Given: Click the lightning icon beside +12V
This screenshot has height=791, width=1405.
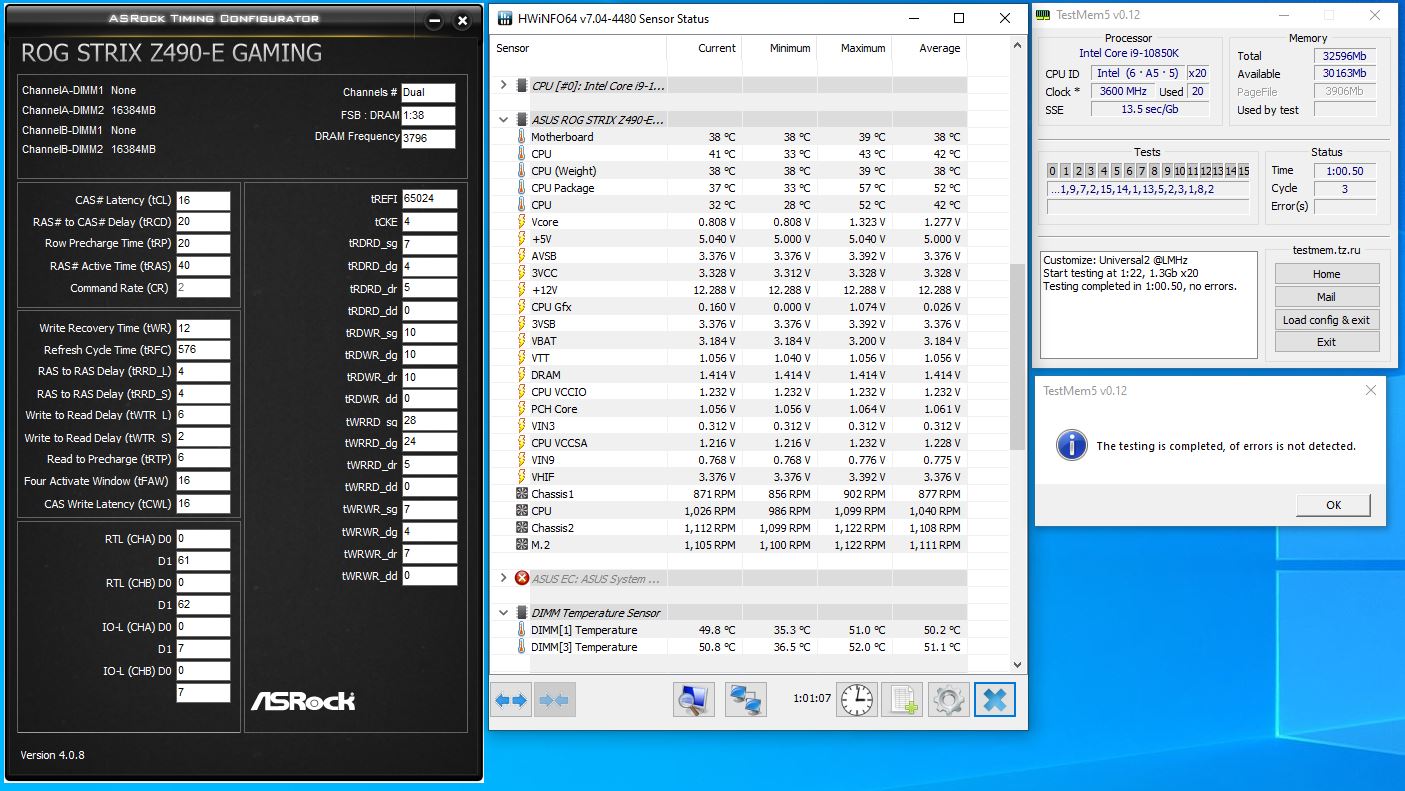Looking at the screenshot, I should (521, 290).
